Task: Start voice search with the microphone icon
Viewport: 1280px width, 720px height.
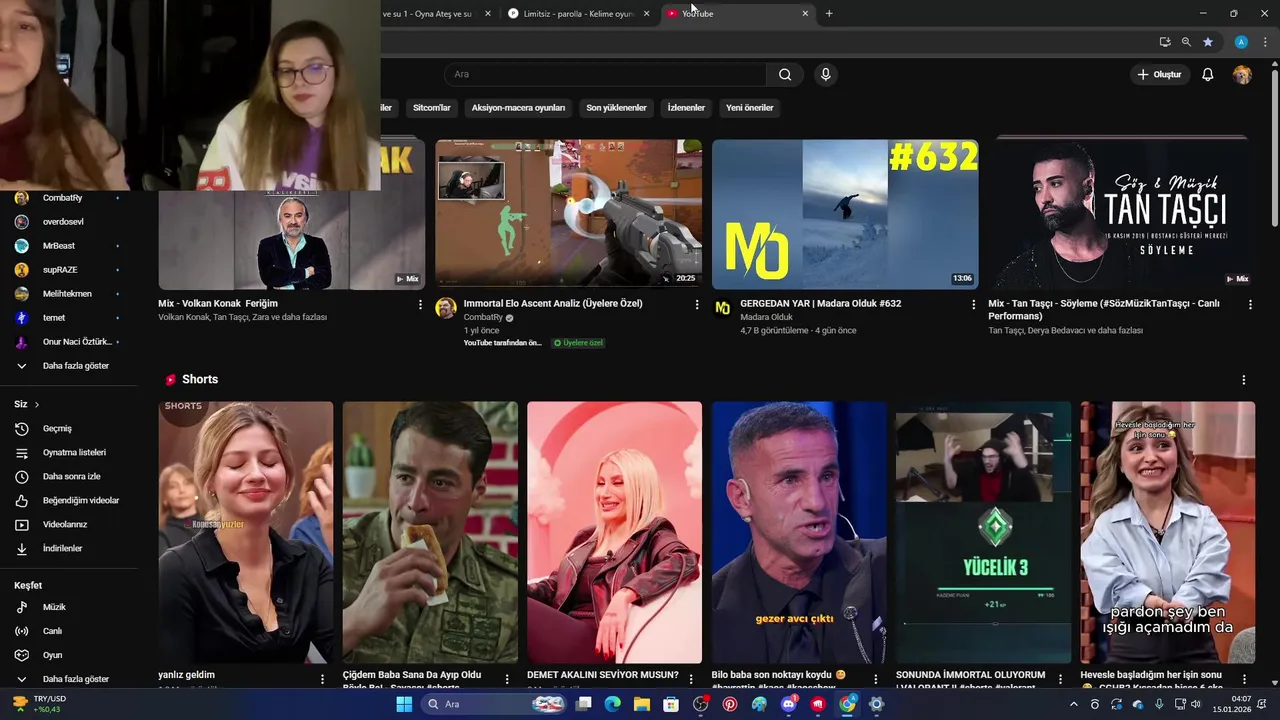Action: [825, 74]
